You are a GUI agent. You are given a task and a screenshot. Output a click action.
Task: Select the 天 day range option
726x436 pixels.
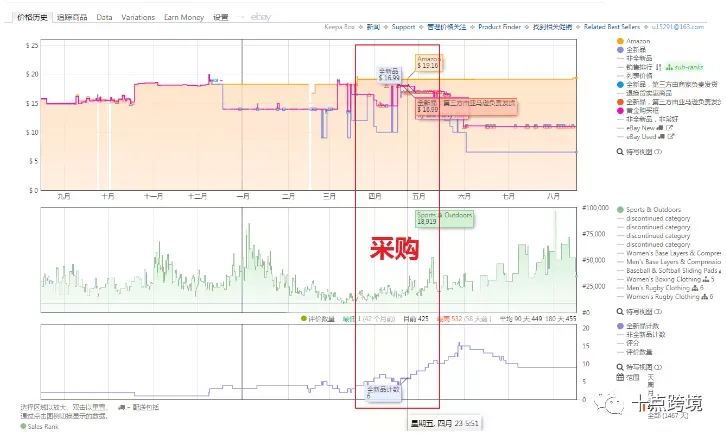[x=651, y=378]
